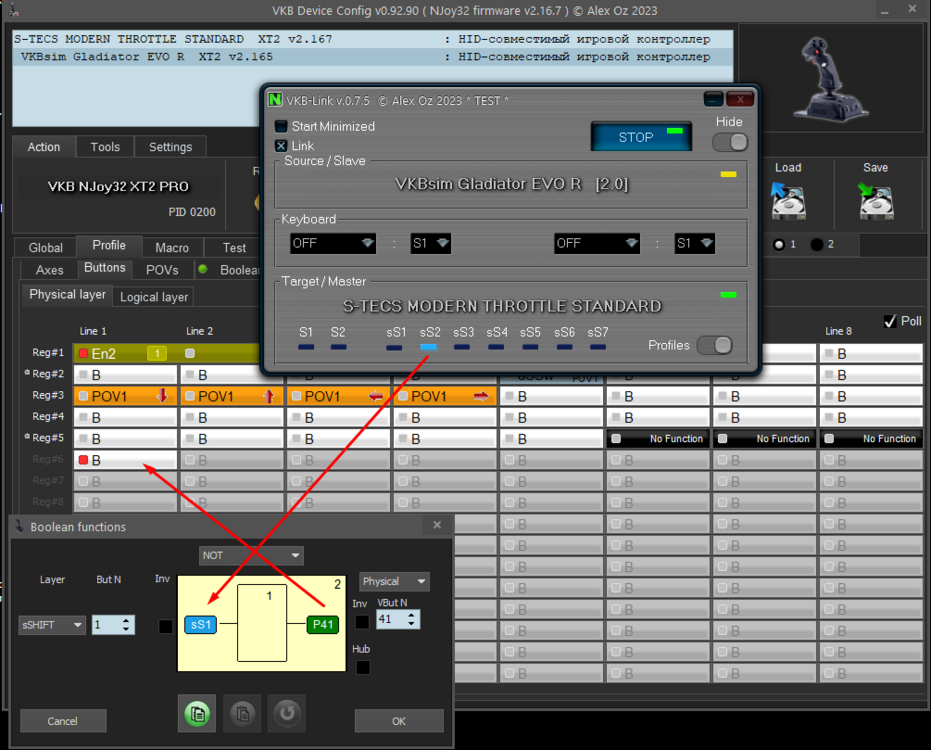
Task: Click the VBut N field showing 41
Action: 398,619
